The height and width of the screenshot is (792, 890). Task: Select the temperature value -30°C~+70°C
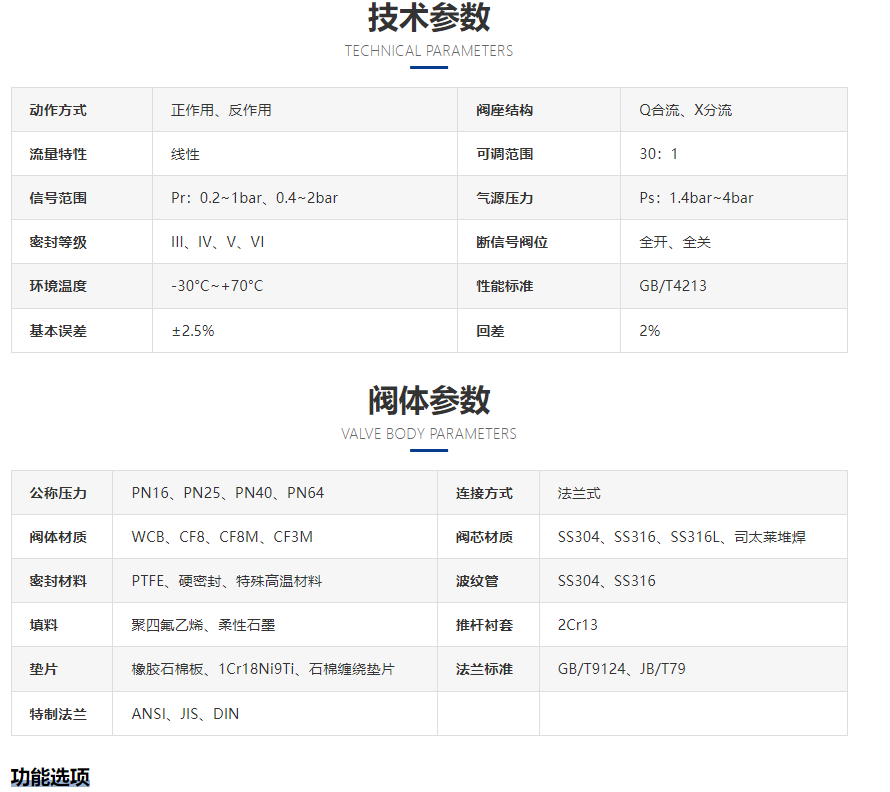coord(217,286)
